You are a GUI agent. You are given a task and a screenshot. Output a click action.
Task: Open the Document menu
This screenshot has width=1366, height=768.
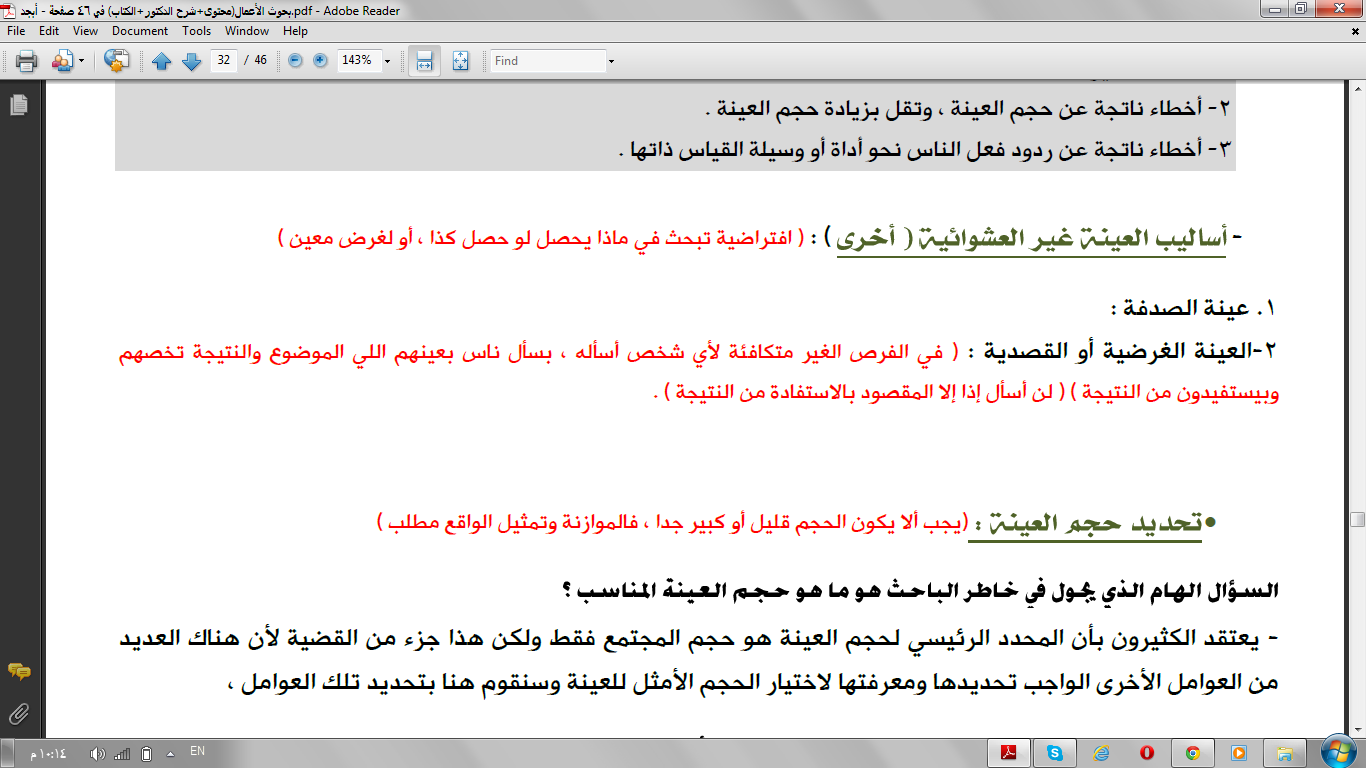point(140,31)
